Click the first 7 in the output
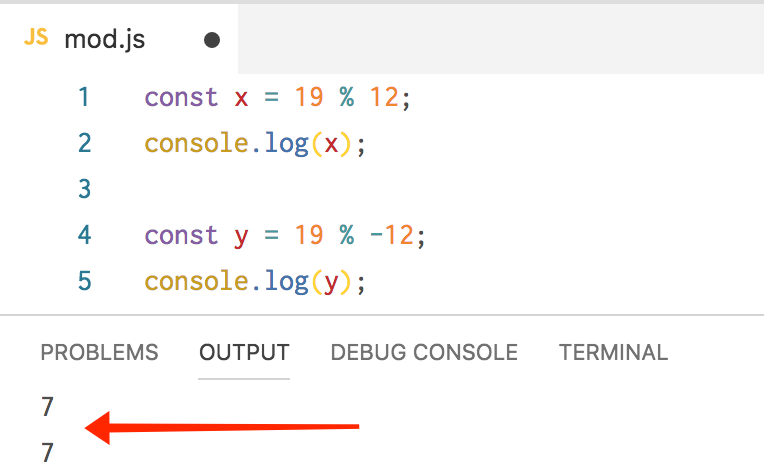Viewport: 764px width, 472px height. tap(47, 406)
